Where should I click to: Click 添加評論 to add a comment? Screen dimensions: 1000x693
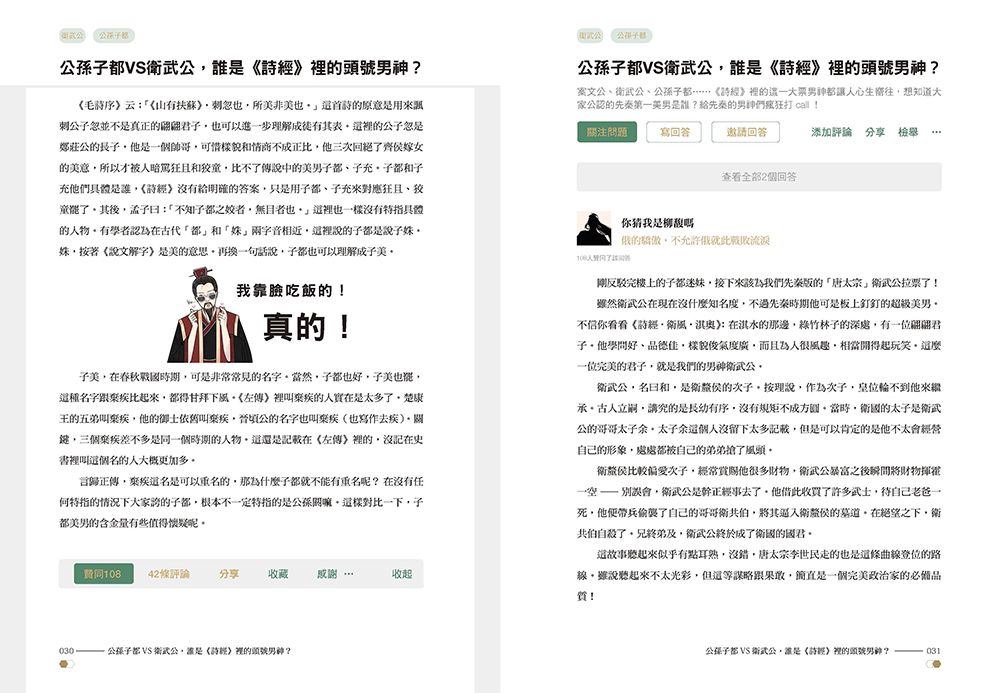[x=831, y=132]
